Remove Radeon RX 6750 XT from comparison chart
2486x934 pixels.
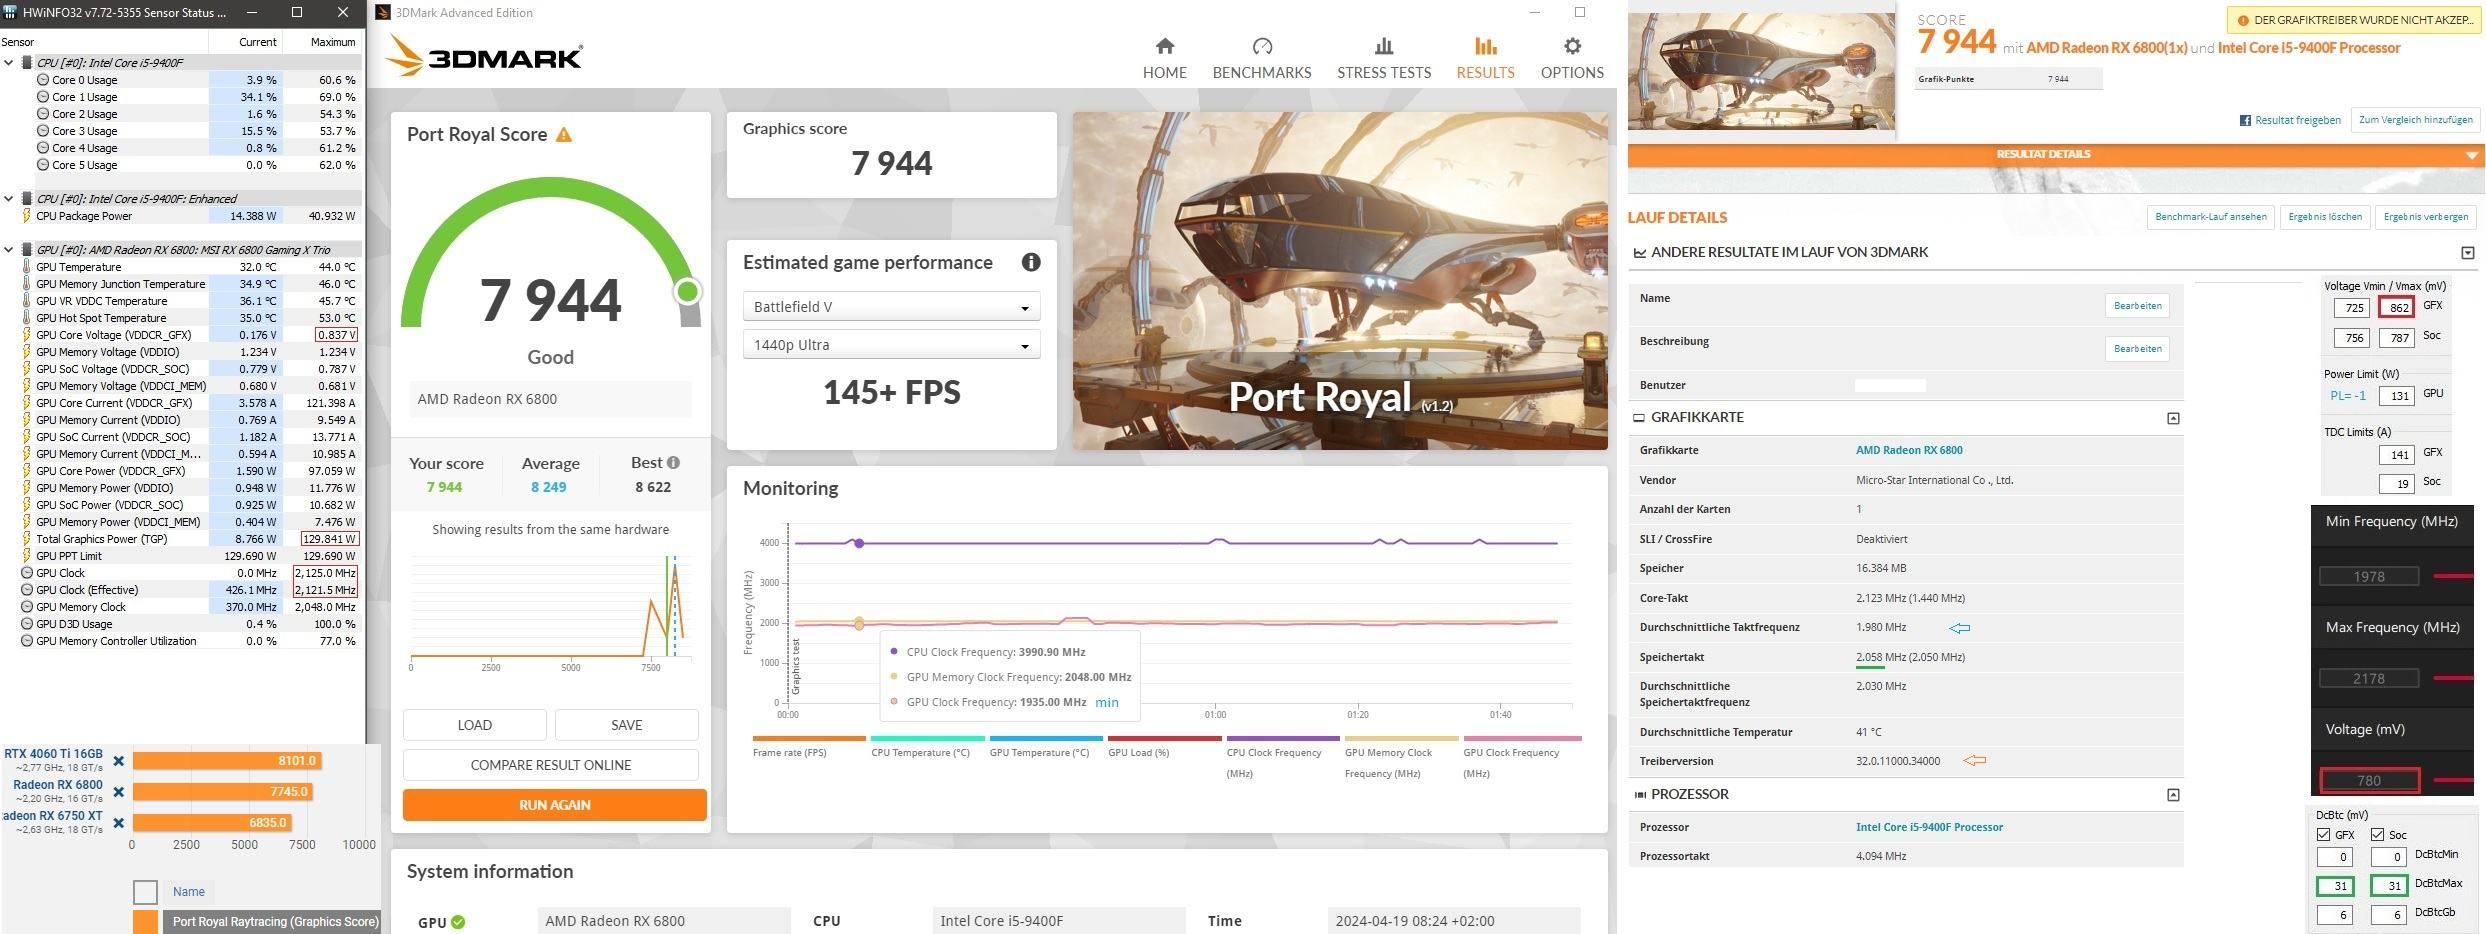pos(119,823)
